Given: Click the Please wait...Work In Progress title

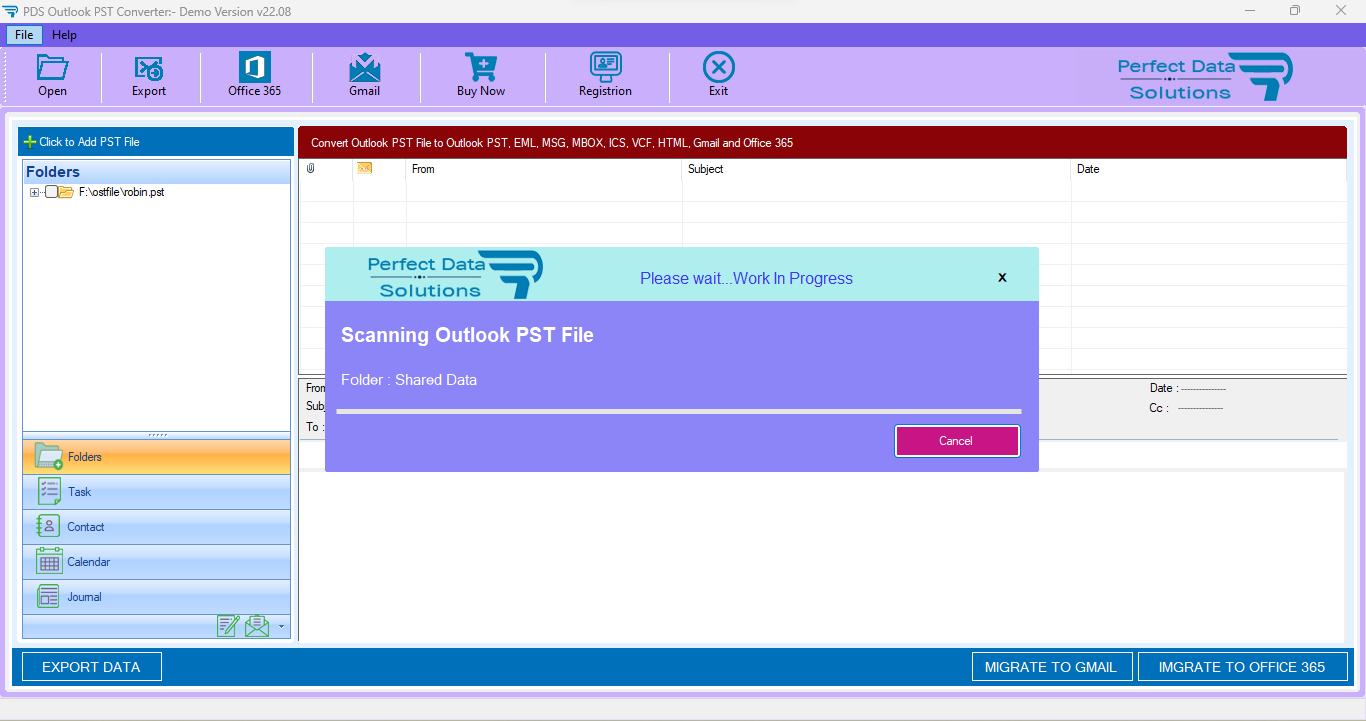Looking at the screenshot, I should [x=746, y=278].
